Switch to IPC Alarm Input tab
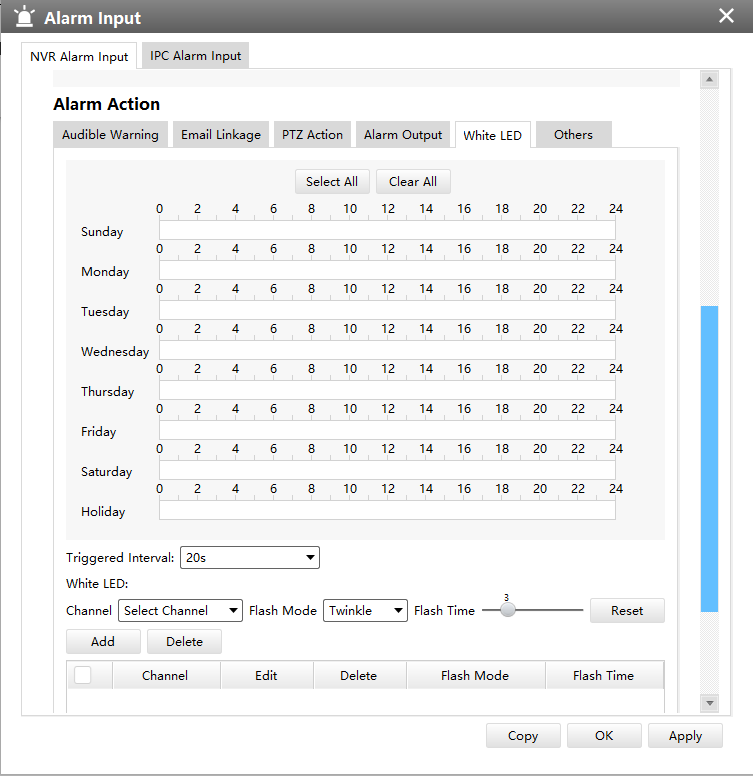753x776 pixels. pos(195,56)
